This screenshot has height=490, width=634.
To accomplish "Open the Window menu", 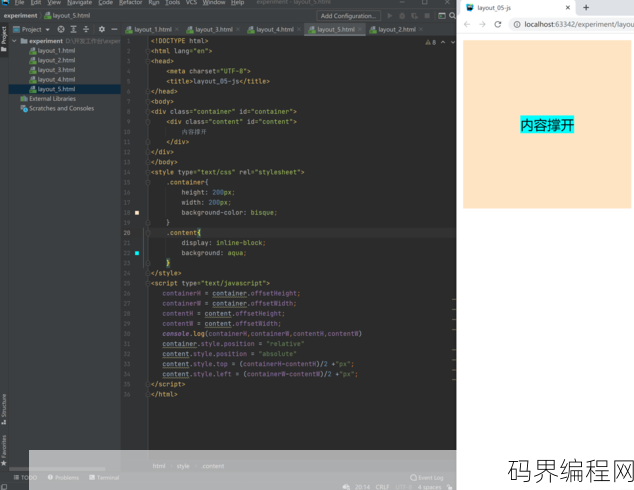I will (213, 2).
